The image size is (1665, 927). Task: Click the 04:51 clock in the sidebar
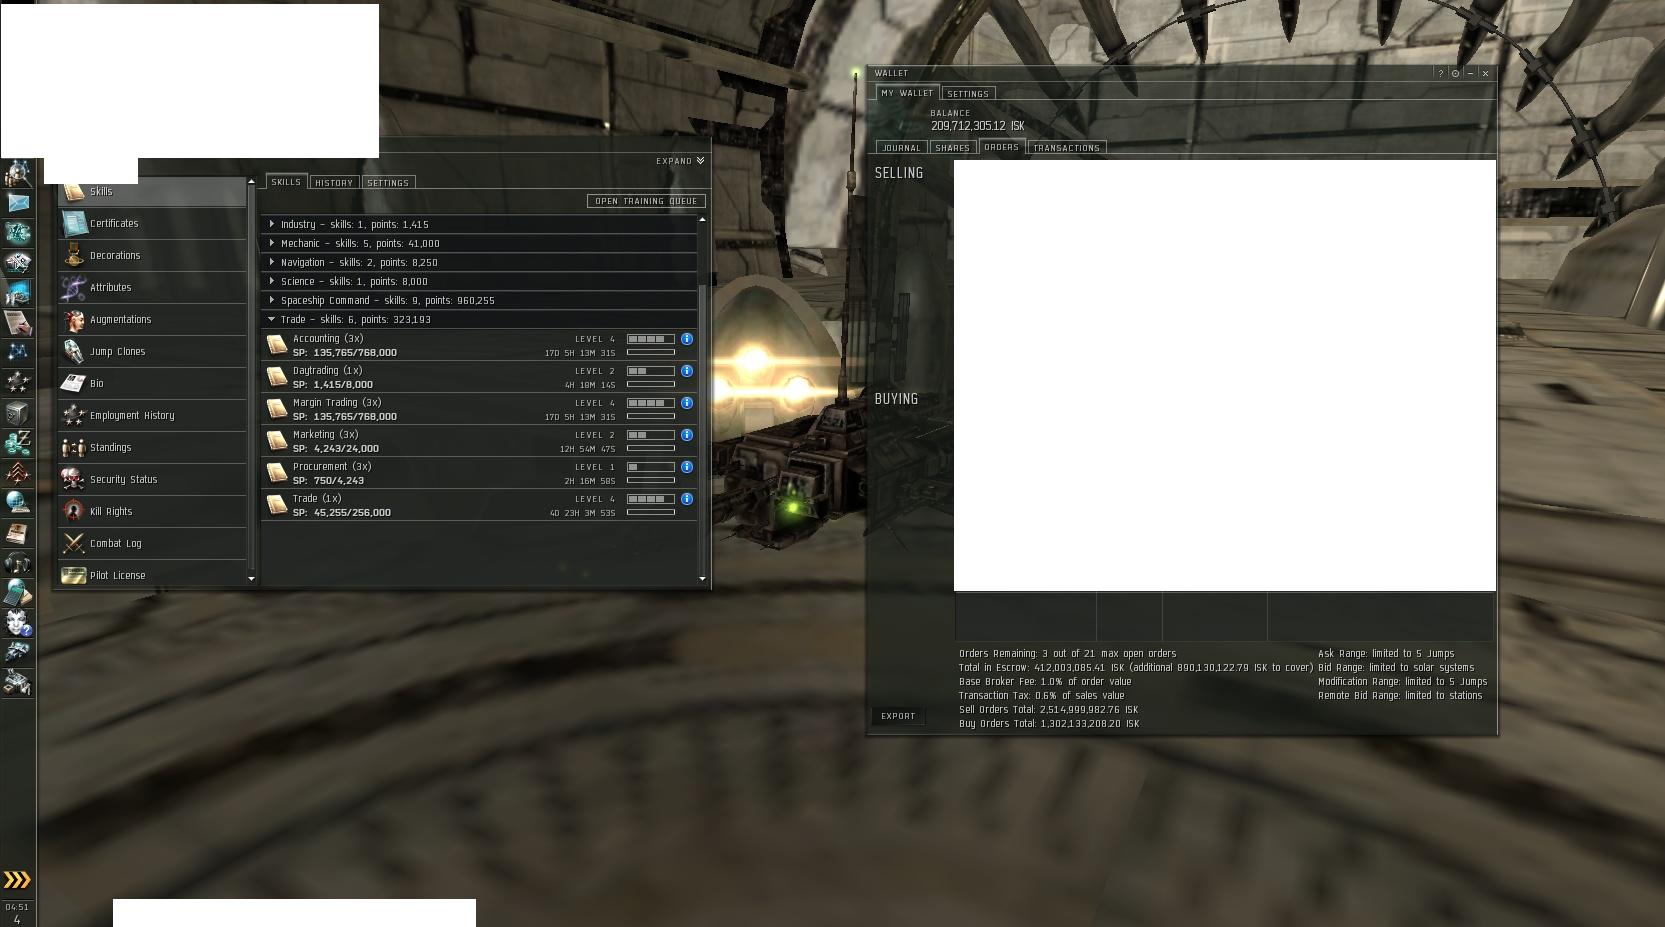click(17, 908)
